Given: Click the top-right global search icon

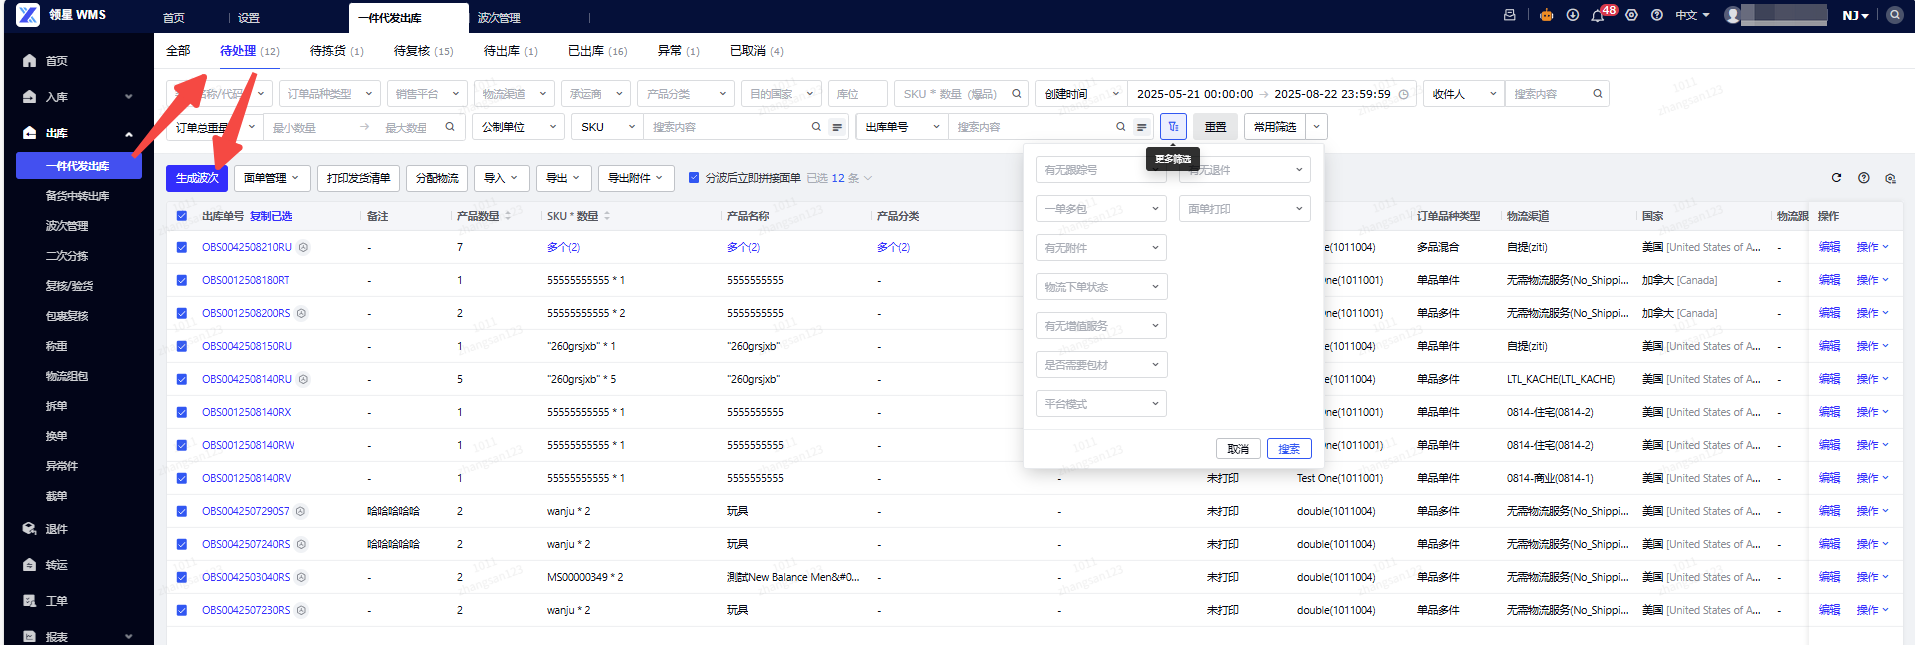Looking at the screenshot, I should coord(1894,15).
